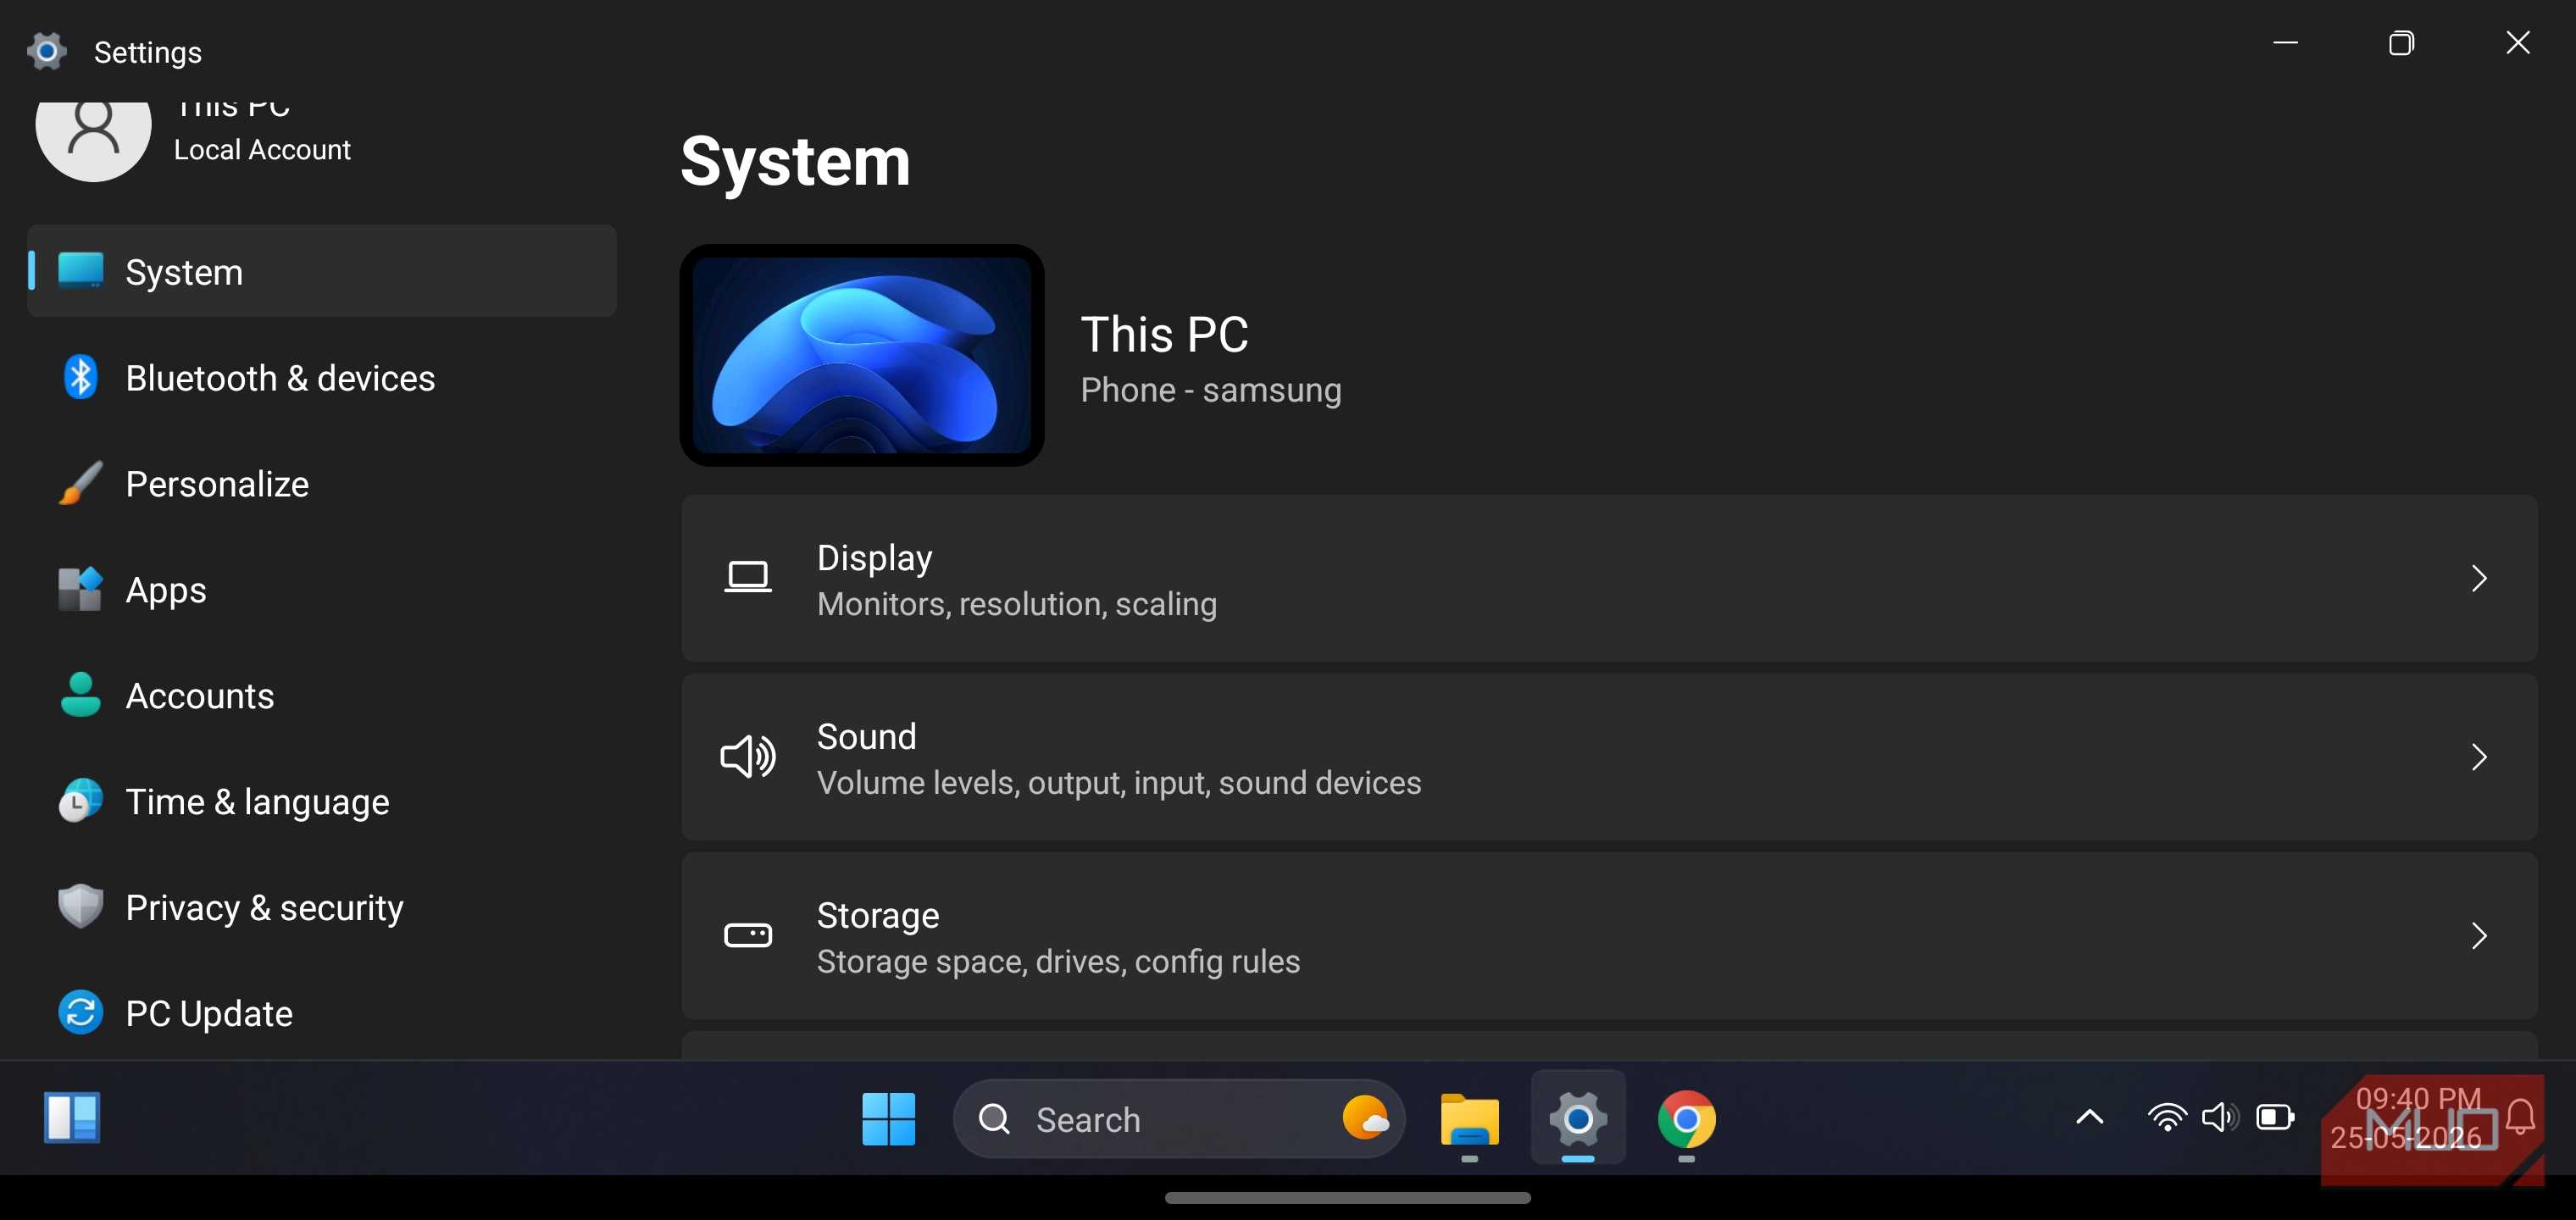
Task: Click the Bluetooth icon in sidebar
Action: (x=80, y=377)
